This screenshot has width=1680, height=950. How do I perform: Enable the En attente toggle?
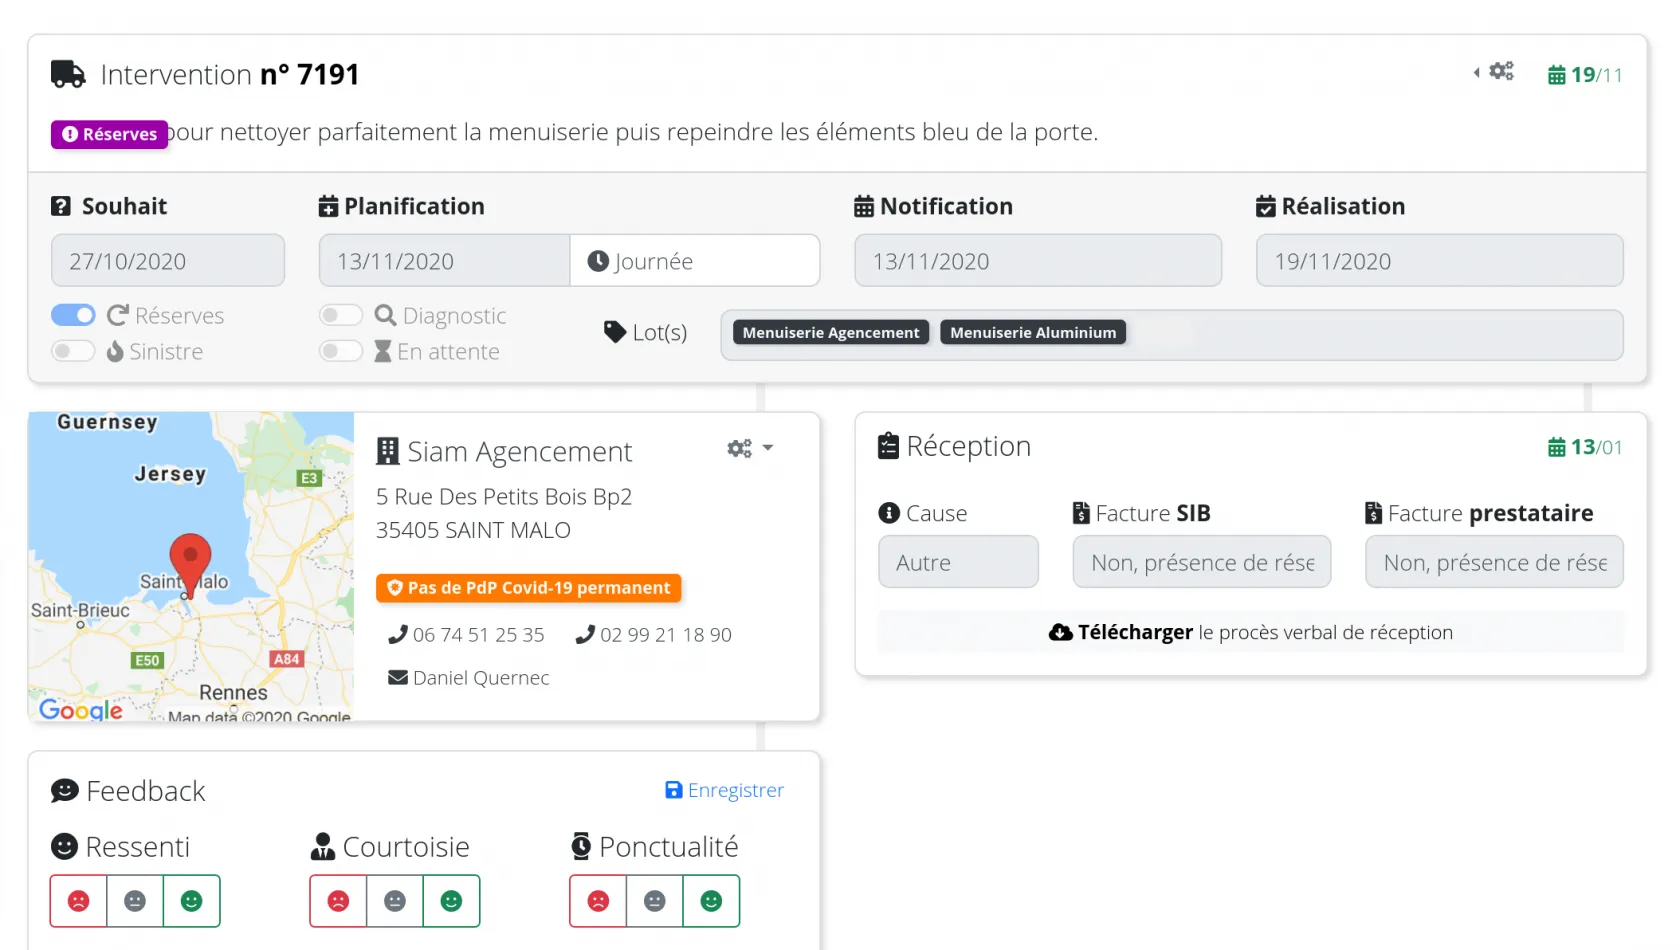pos(340,351)
